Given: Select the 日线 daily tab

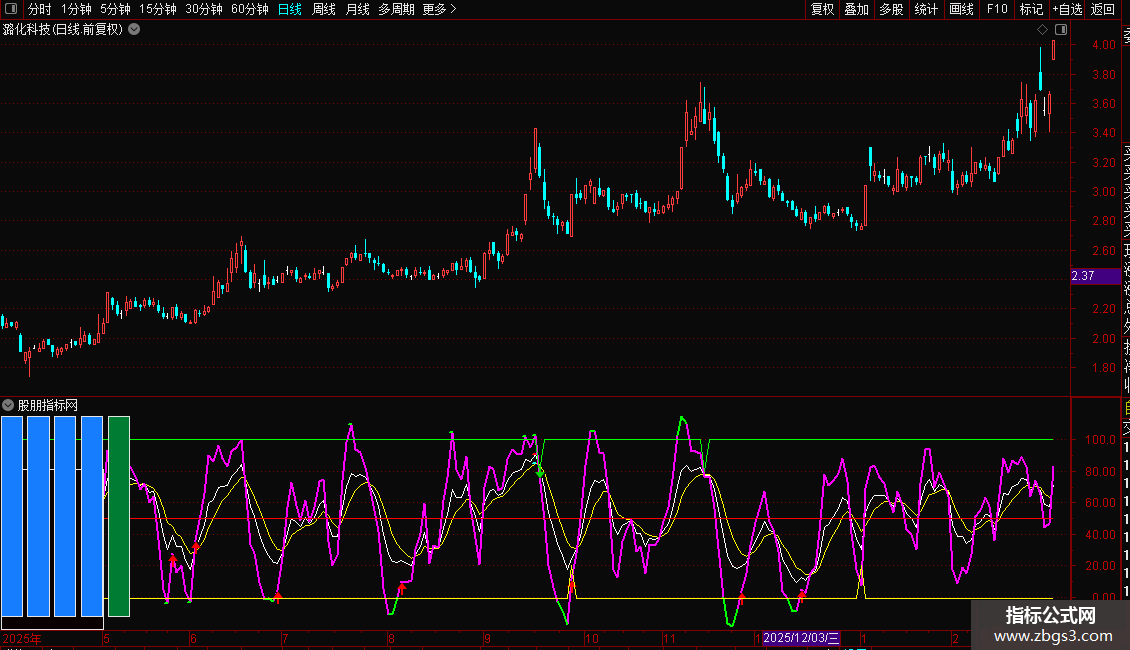Looking at the screenshot, I should point(290,9).
